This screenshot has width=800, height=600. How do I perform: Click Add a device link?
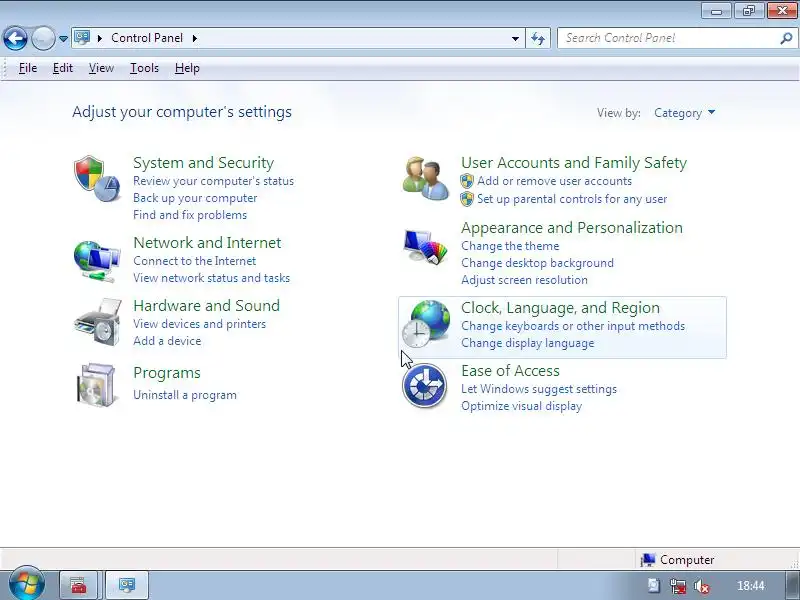pyautogui.click(x=167, y=341)
